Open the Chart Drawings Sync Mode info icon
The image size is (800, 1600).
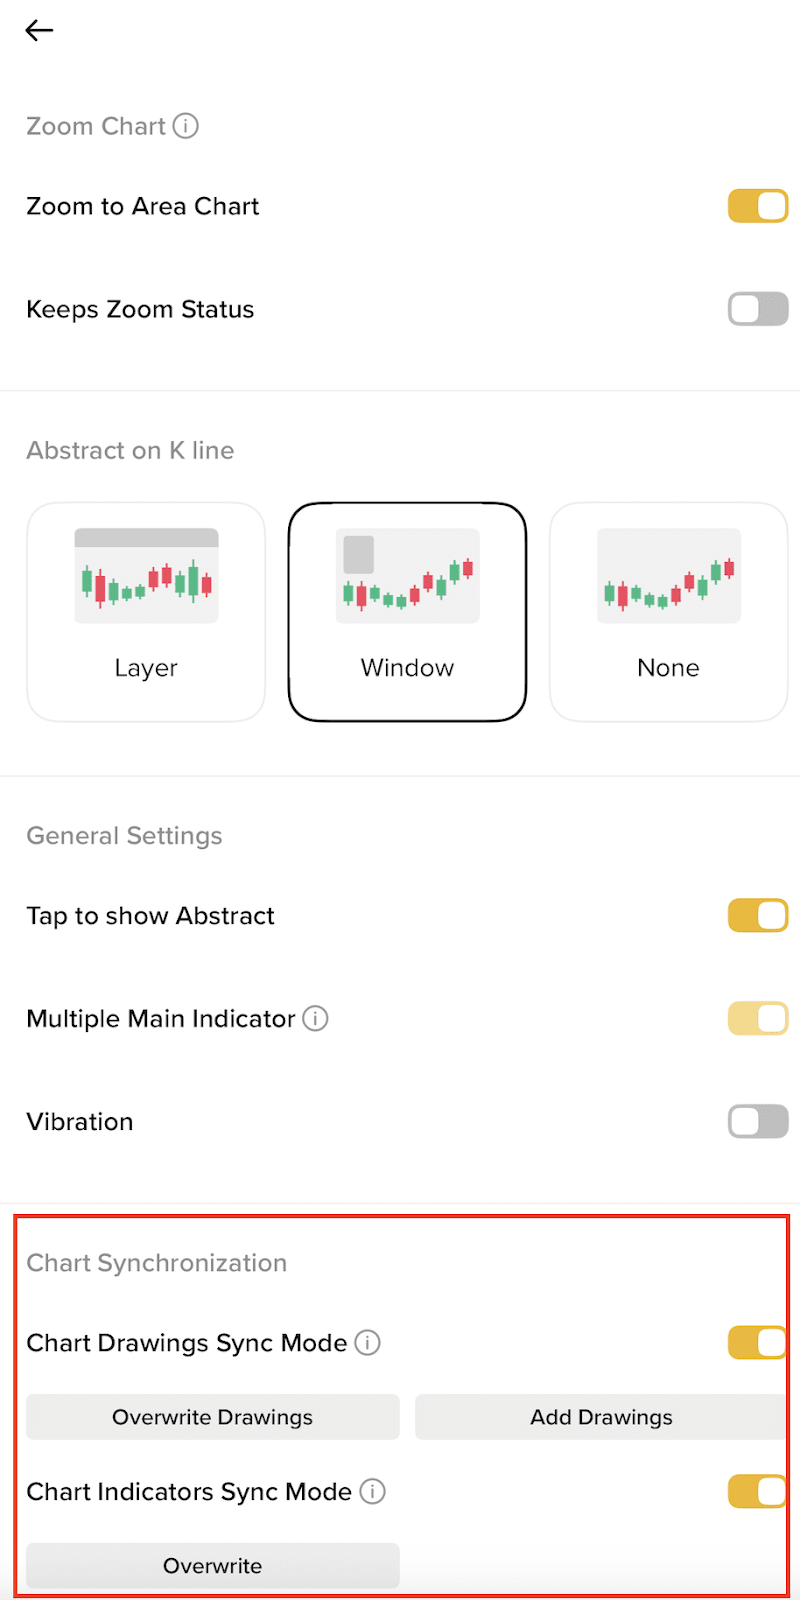click(x=368, y=1343)
